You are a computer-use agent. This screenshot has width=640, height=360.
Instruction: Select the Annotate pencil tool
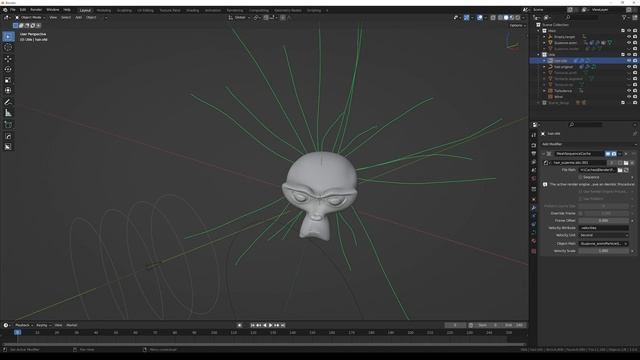(x=8, y=102)
